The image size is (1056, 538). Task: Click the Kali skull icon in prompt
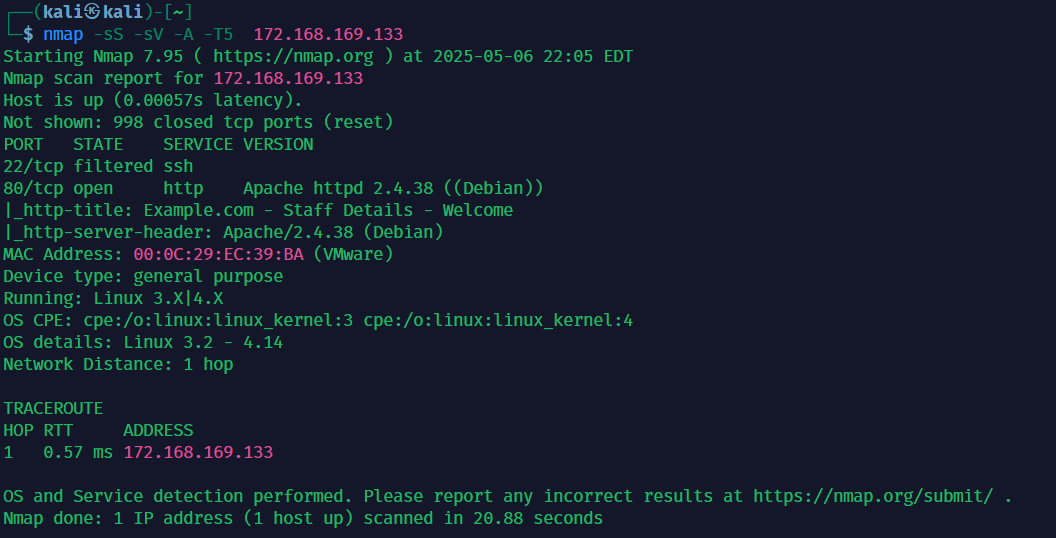tap(93, 11)
